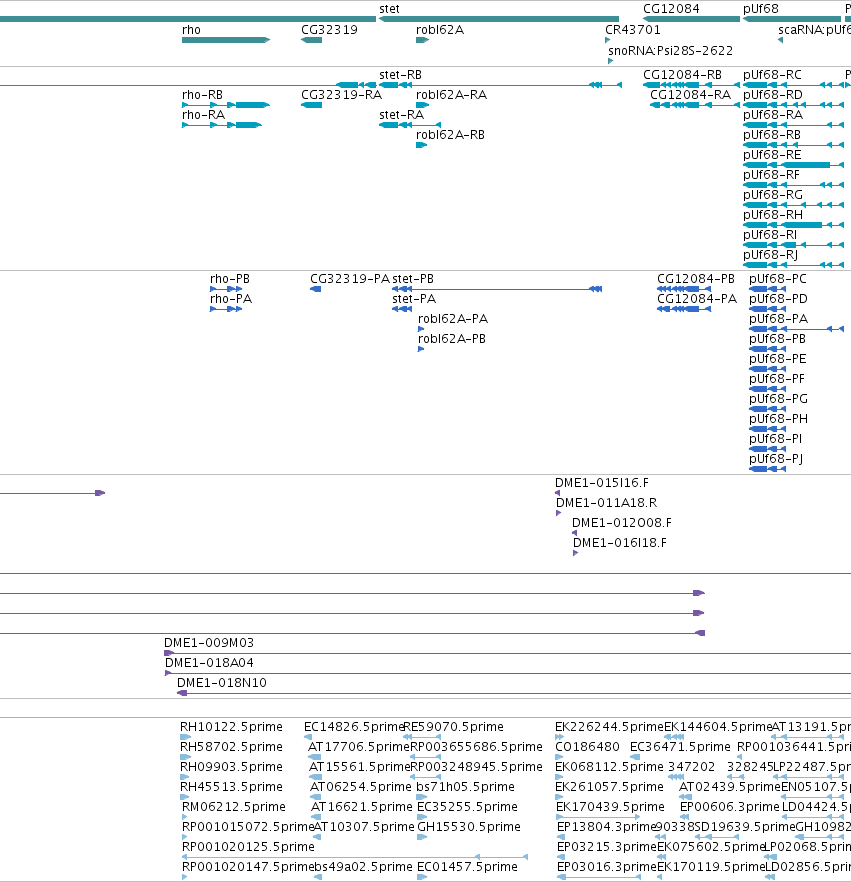851x882 pixels.
Task: Click the CG32319-RA transcript label
Action: [x=341, y=95]
